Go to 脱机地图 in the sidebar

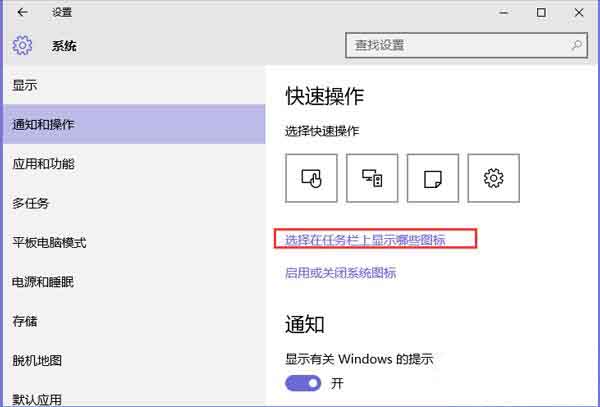37,359
